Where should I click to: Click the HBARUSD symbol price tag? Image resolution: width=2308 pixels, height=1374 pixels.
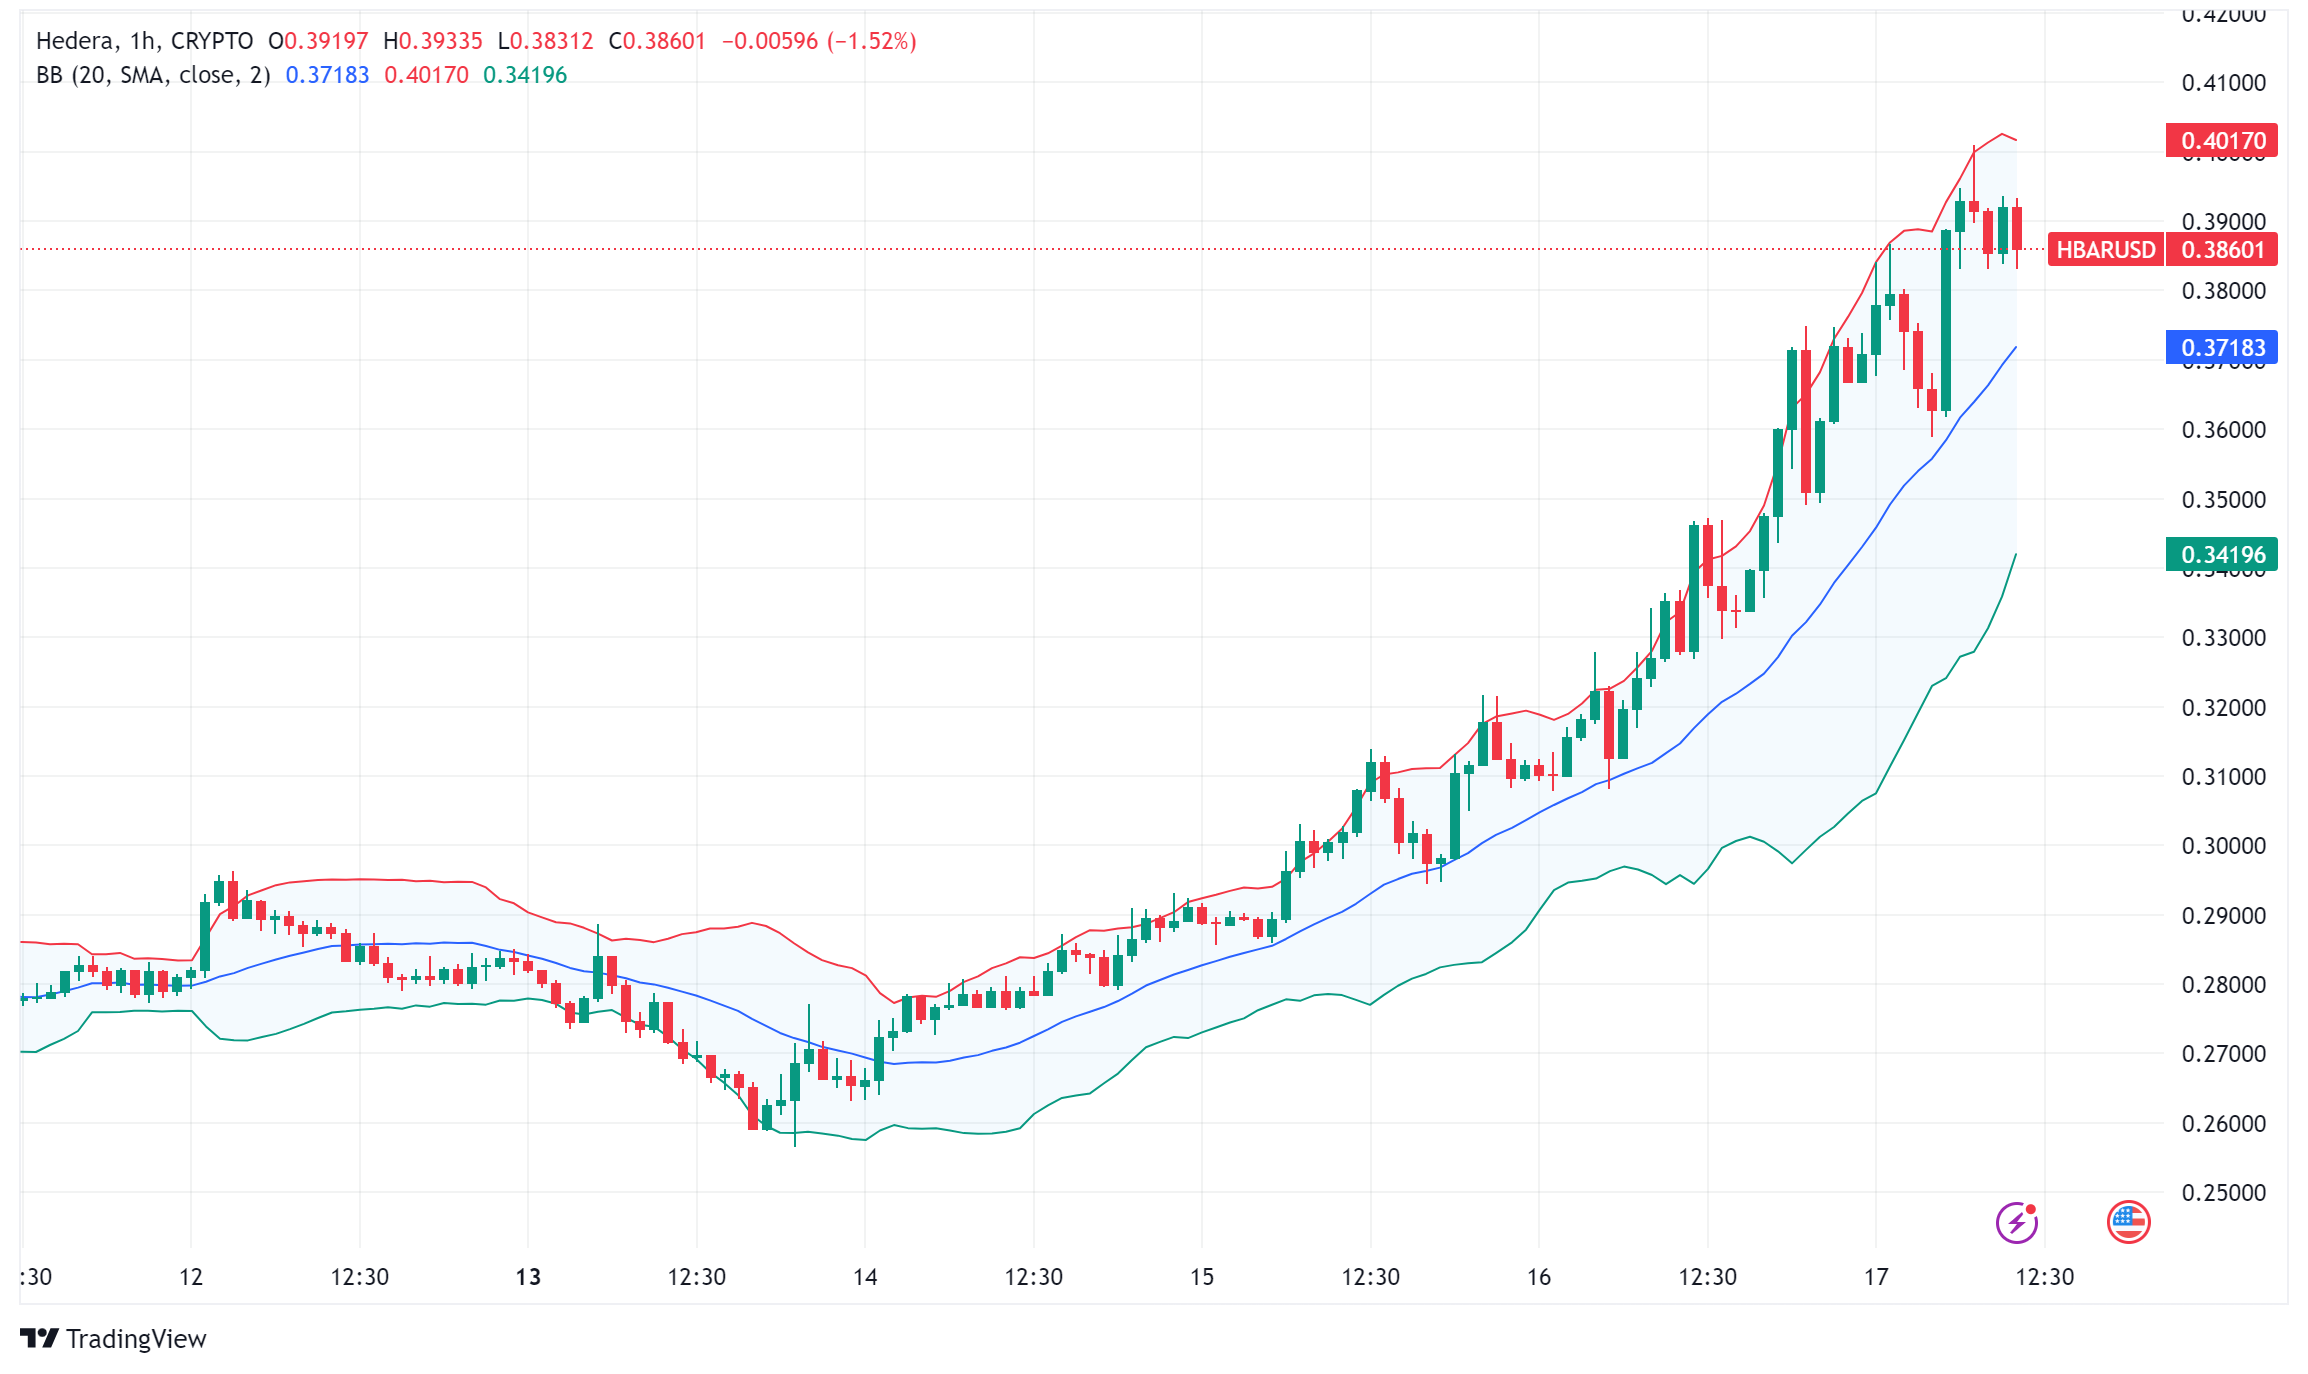pos(2105,250)
